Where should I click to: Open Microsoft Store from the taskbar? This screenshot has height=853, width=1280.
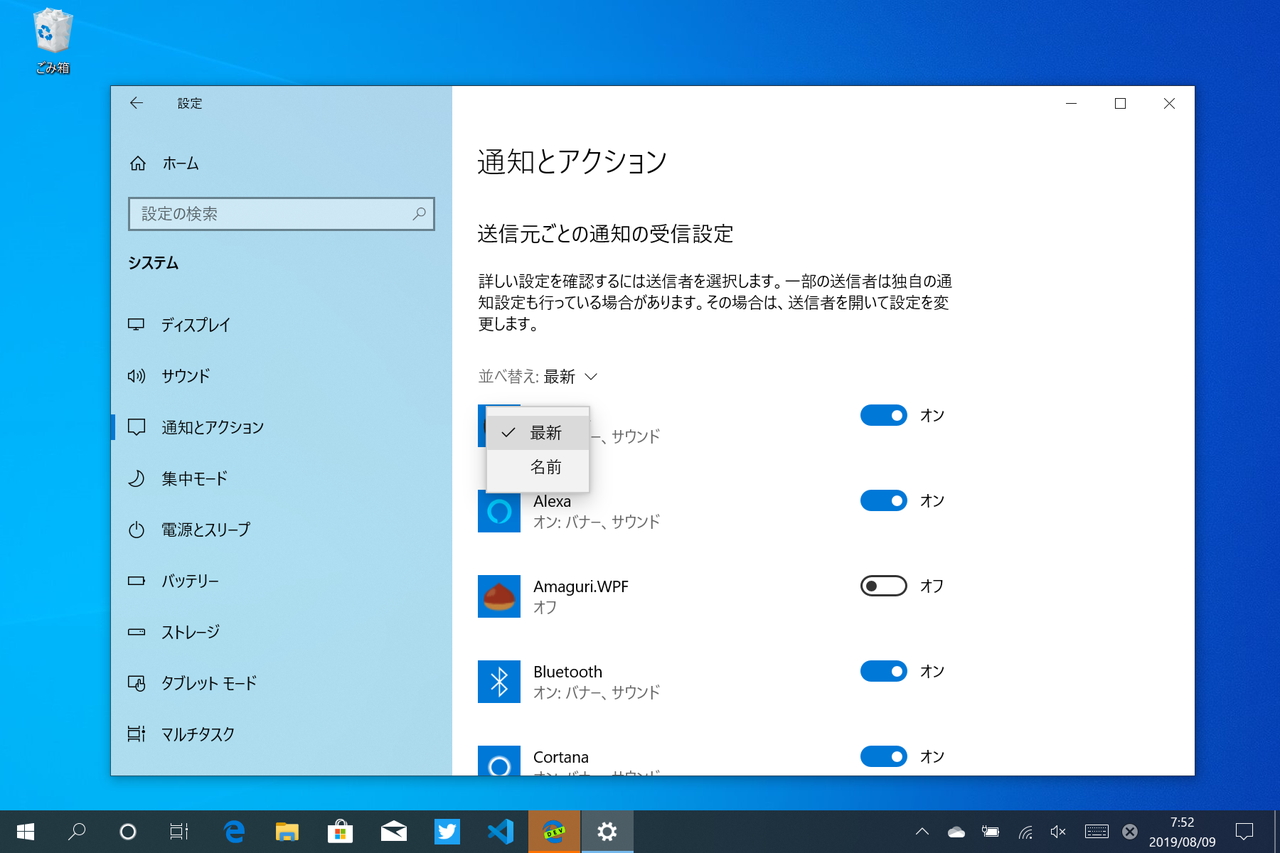(x=340, y=831)
